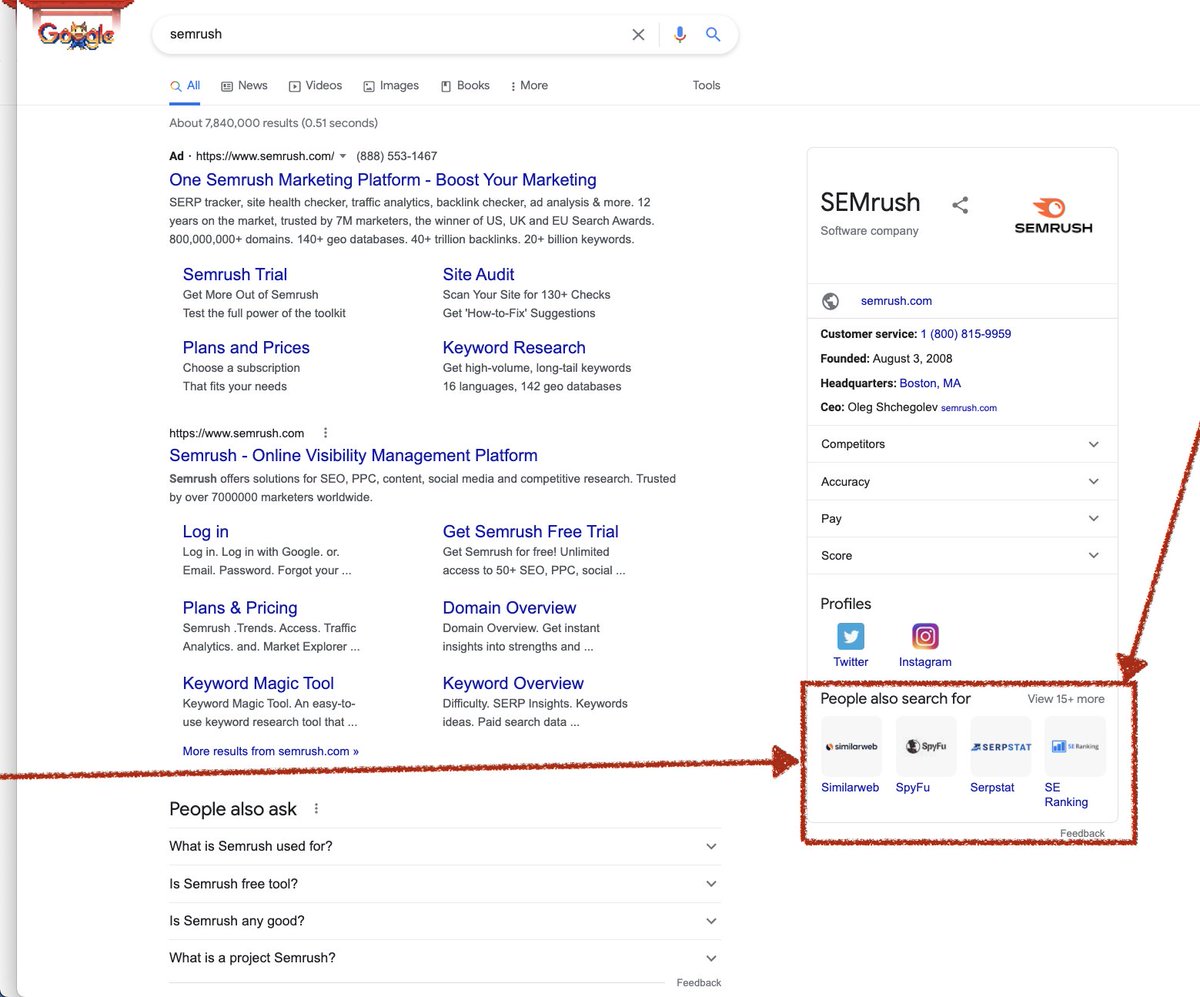Click the Twitter label under Profiles
Screen dimensions: 1200x997
851,662
